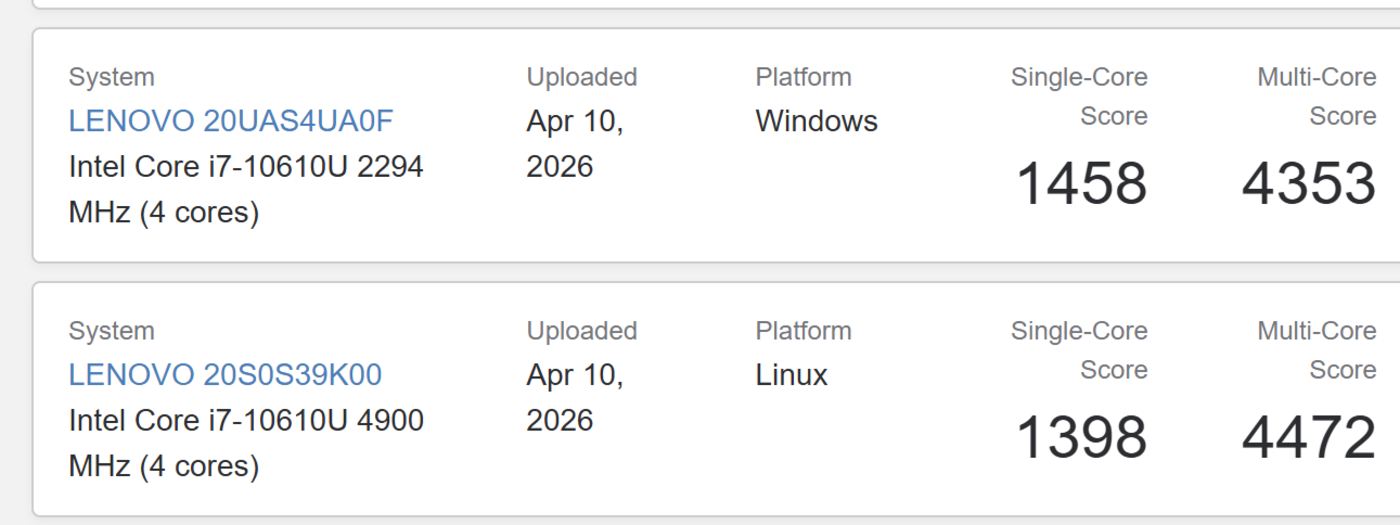Click the Platform label above Windows
This screenshot has width=1400, height=525.
point(804,77)
